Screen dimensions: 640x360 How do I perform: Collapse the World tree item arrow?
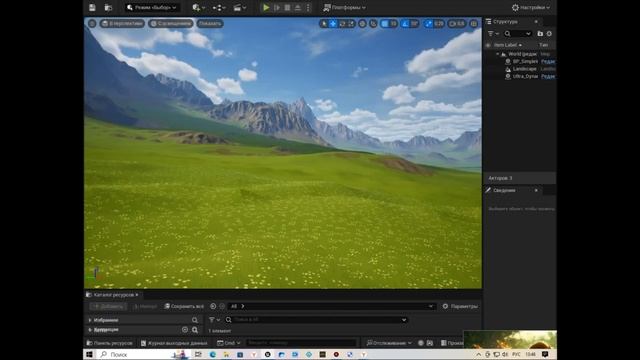point(498,54)
